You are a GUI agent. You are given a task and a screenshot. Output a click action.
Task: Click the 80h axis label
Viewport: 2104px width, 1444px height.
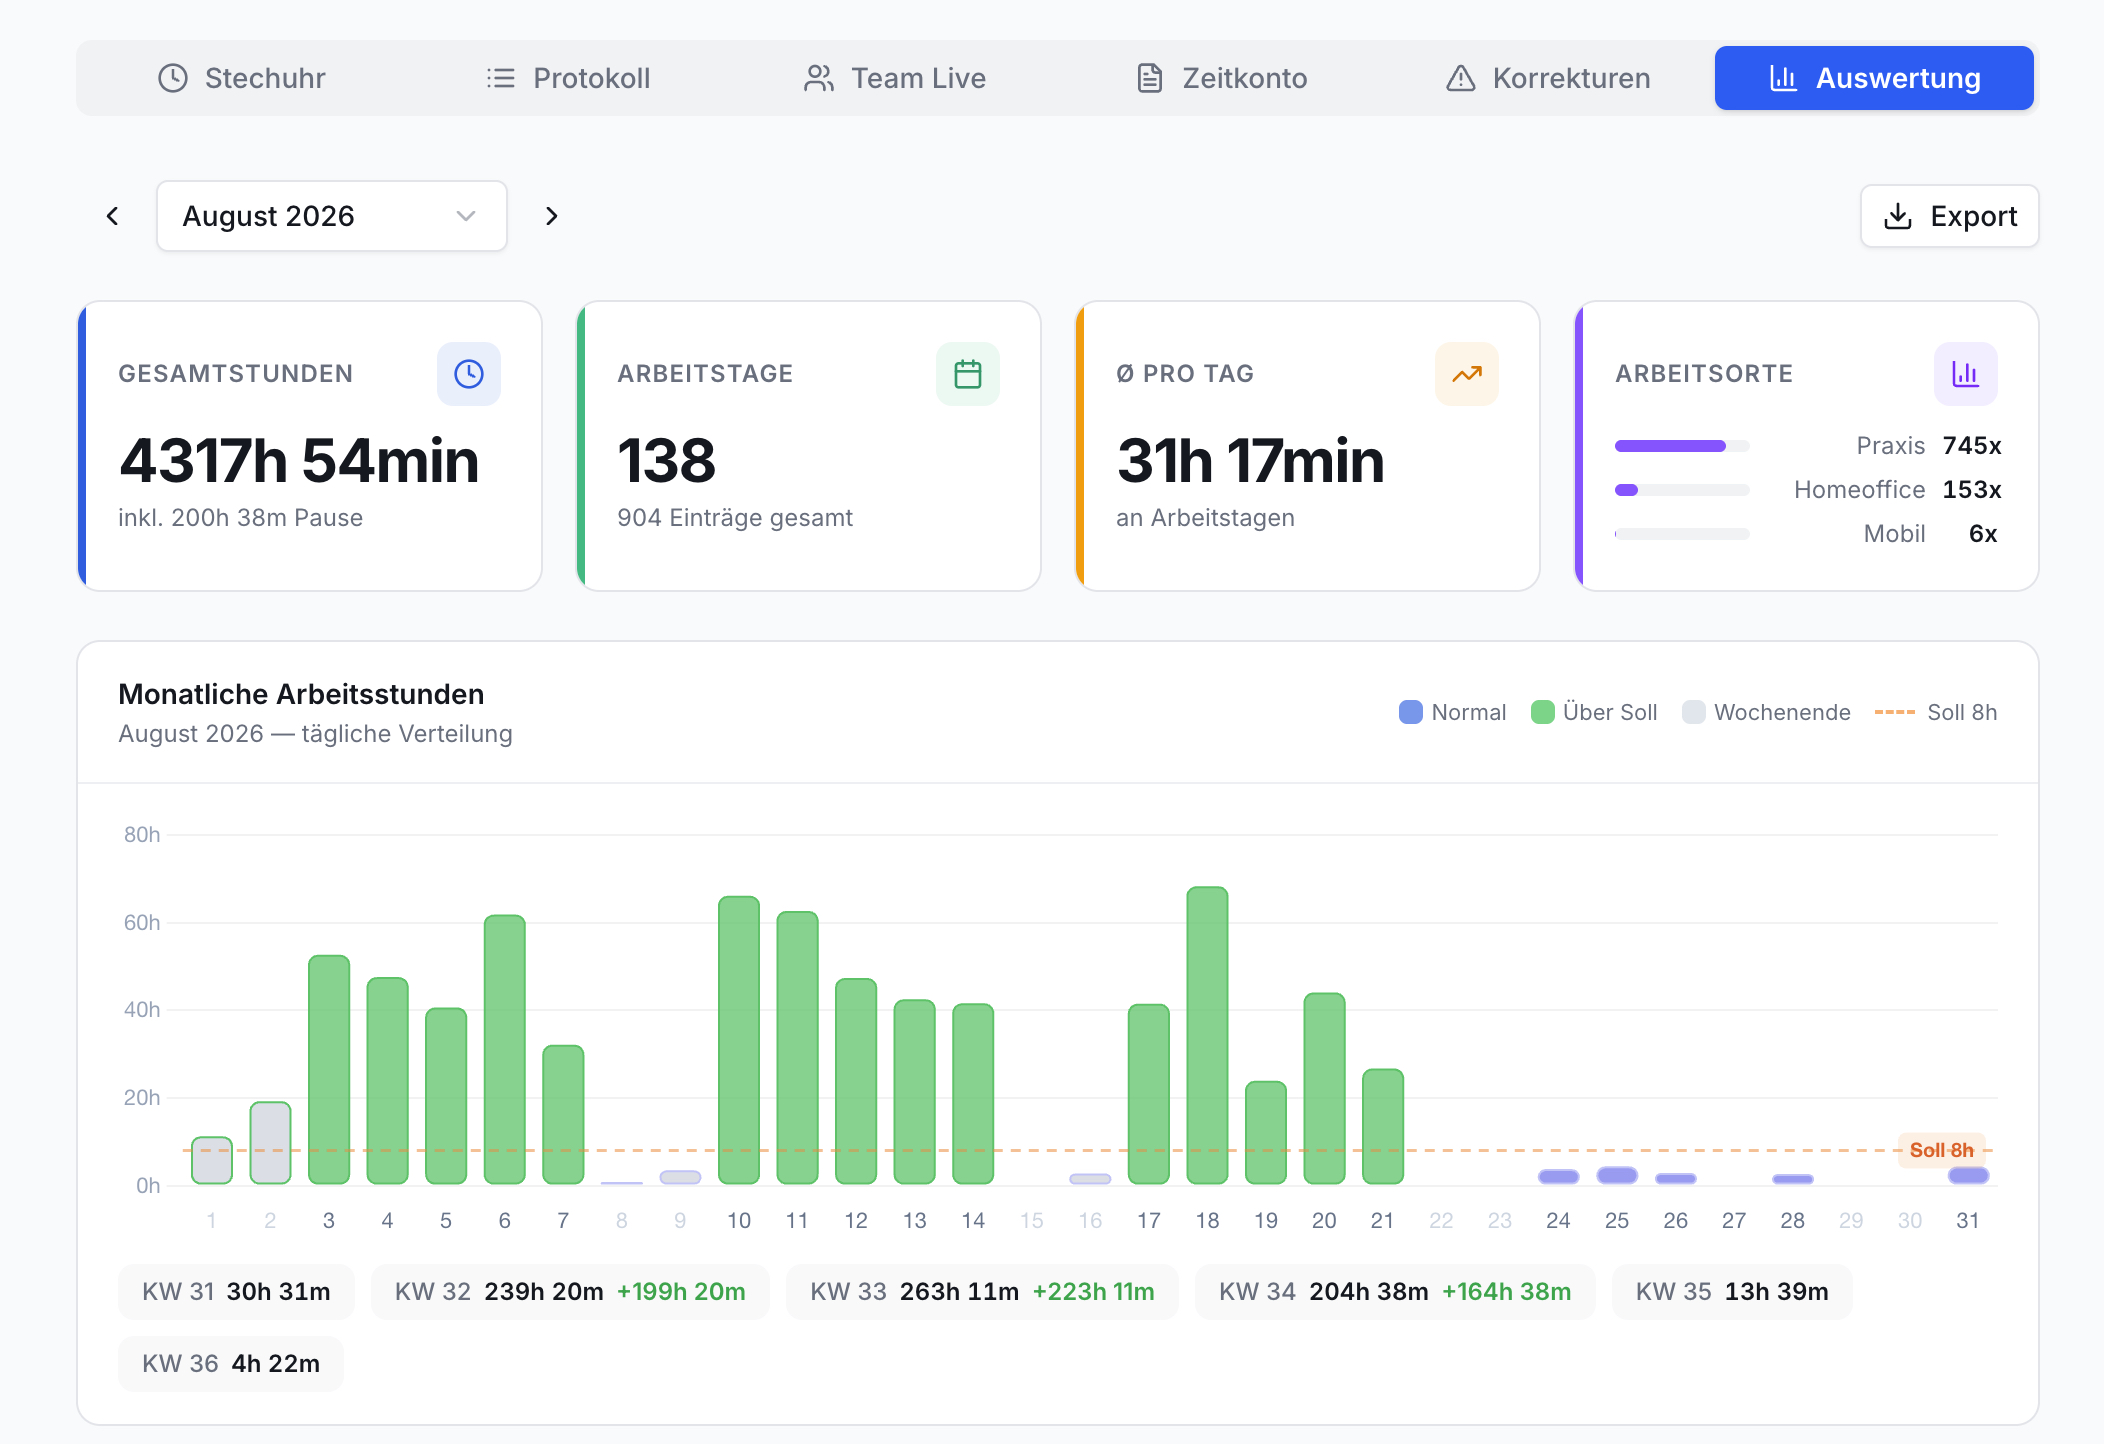click(142, 835)
